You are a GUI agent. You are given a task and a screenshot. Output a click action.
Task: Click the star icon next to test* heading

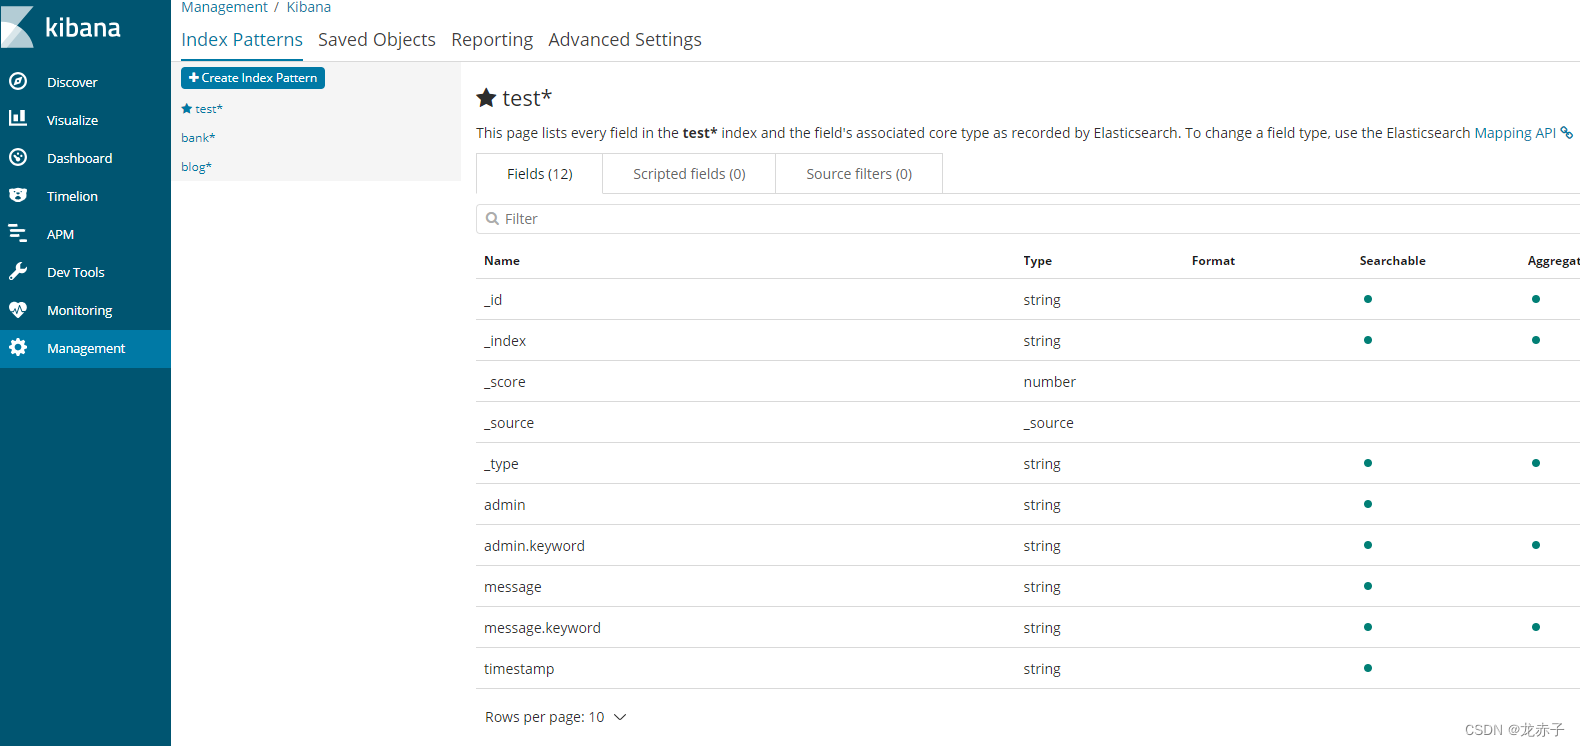point(486,97)
